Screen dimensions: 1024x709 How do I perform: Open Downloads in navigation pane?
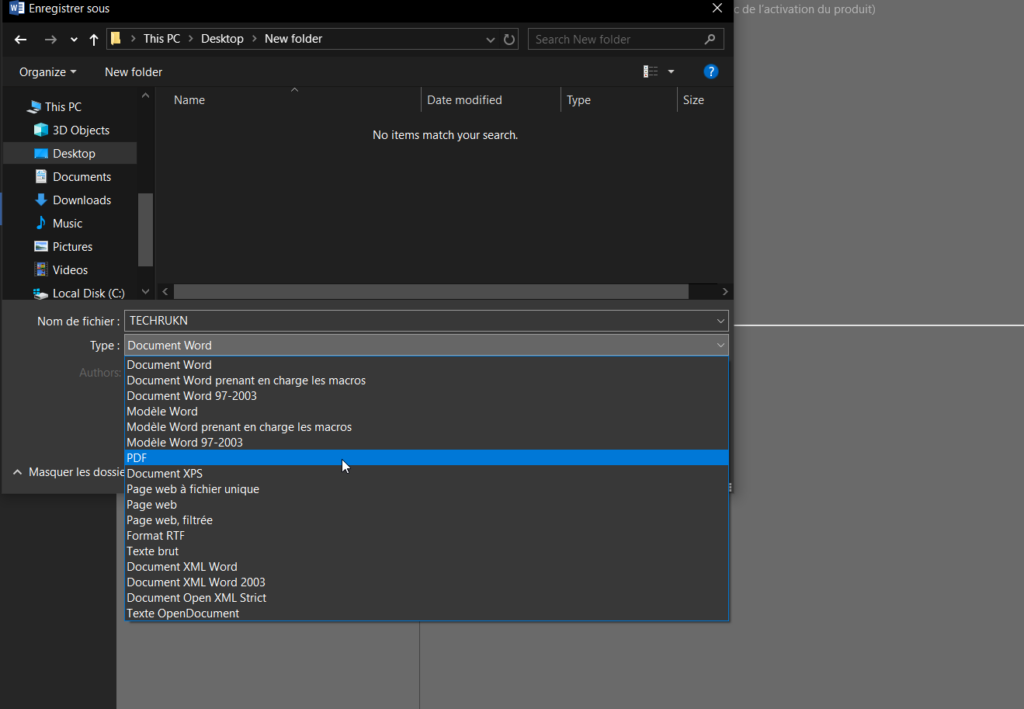tap(82, 200)
